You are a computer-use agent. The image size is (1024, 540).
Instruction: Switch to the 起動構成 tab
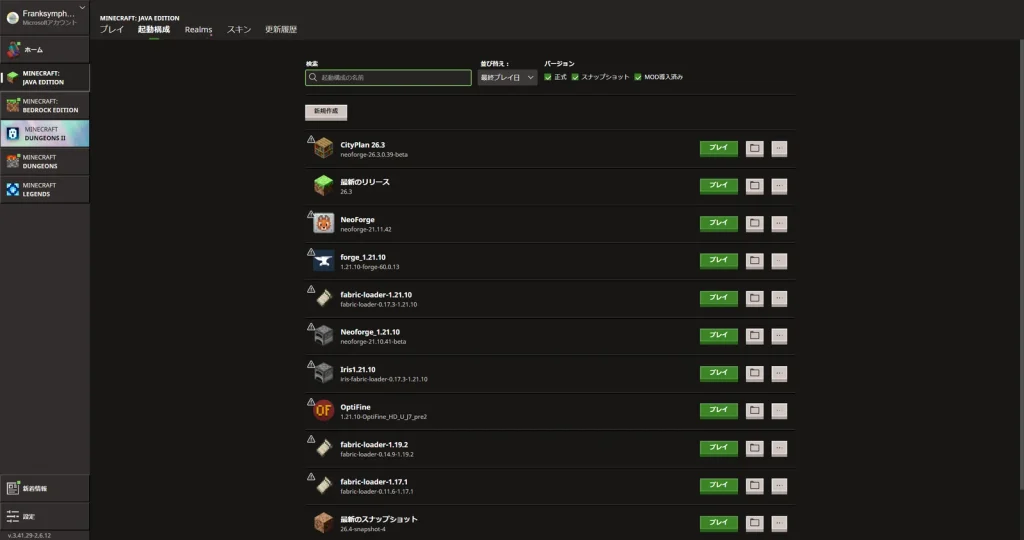tap(153, 29)
